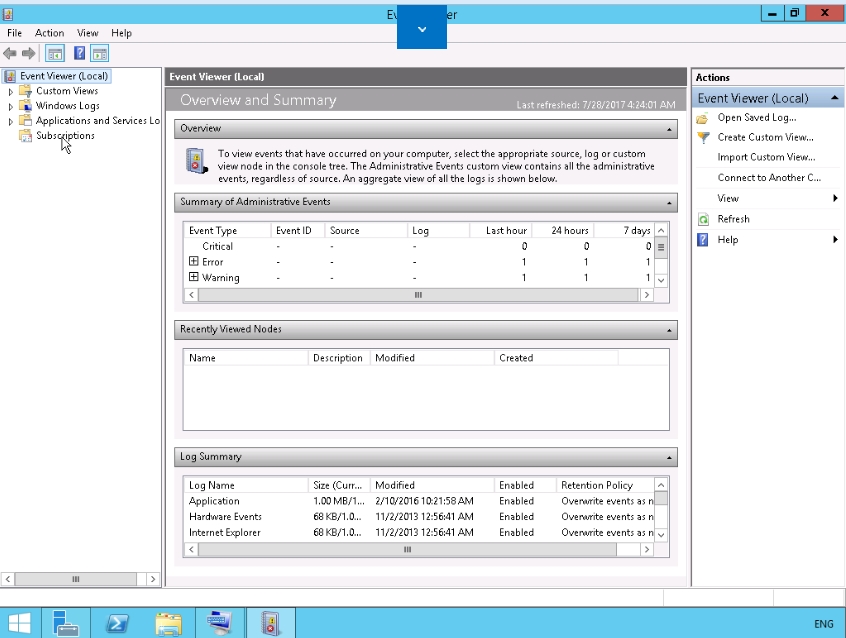Click the Windows Logs folder icon
The height and width of the screenshot is (638, 846).
[25, 105]
